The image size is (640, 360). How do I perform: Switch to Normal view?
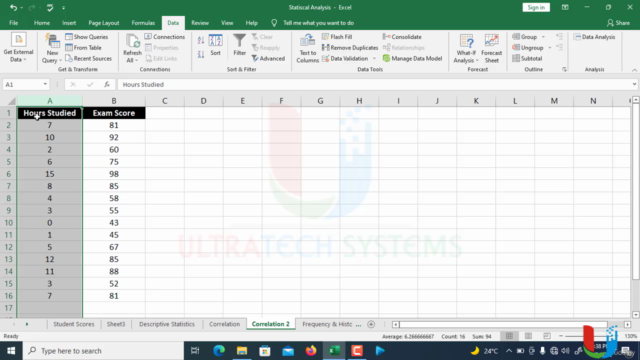click(x=509, y=336)
